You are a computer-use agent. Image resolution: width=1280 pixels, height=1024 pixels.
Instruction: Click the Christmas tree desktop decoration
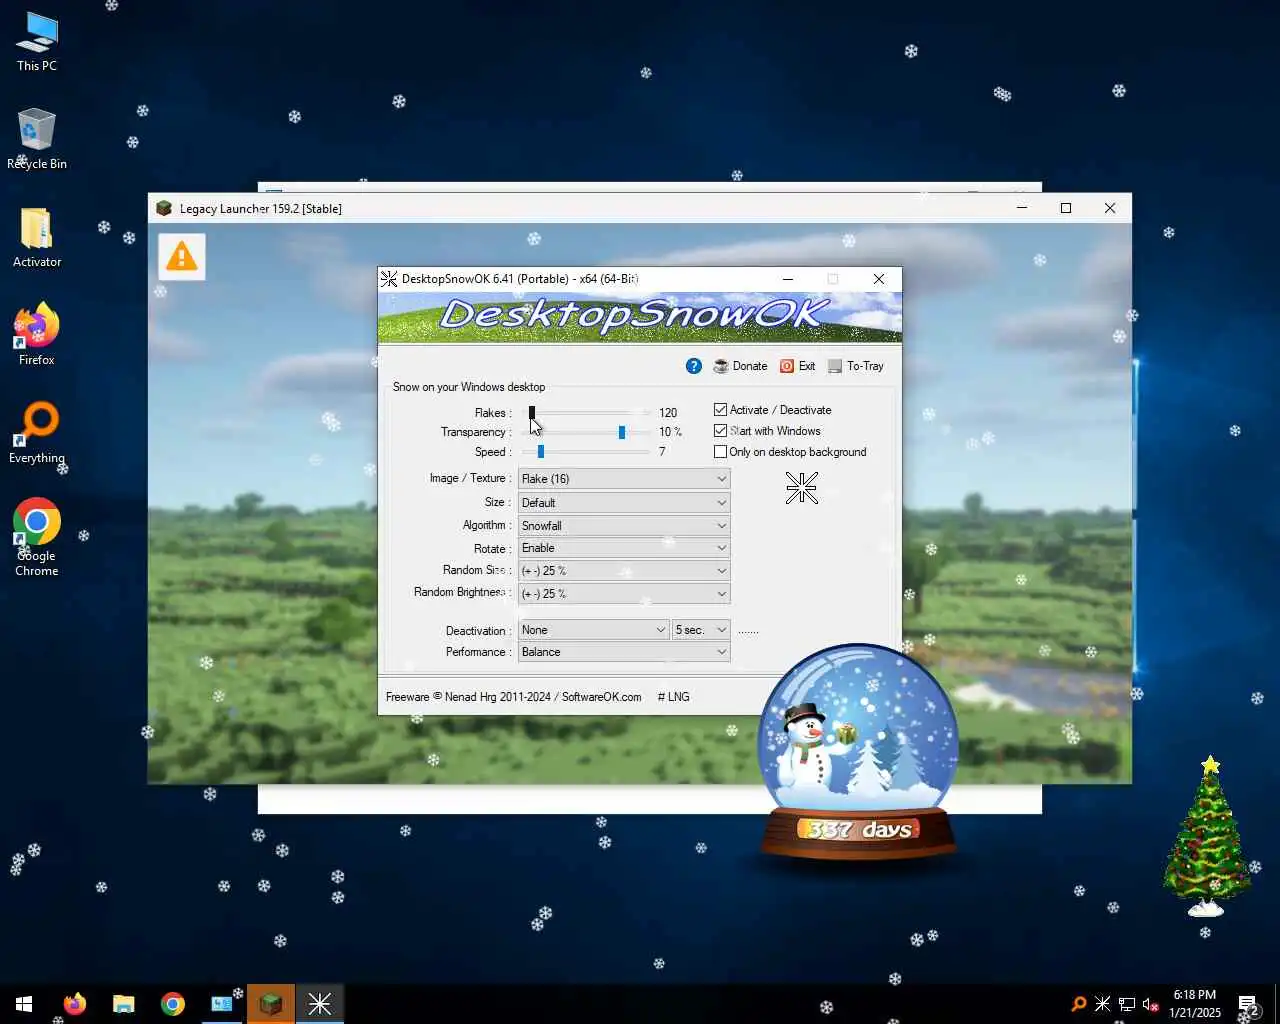[x=1207, y=836]
